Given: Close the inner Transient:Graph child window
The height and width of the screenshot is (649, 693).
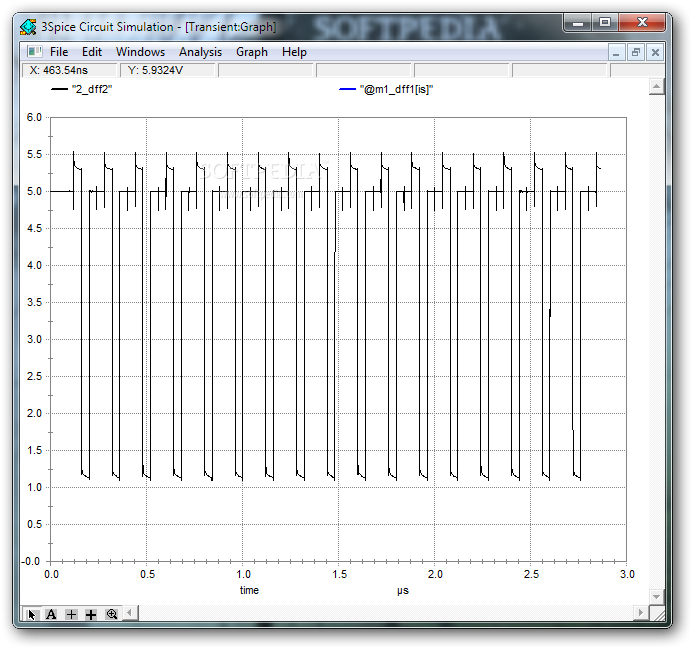Looking at the screenshot, I should 655,53.
